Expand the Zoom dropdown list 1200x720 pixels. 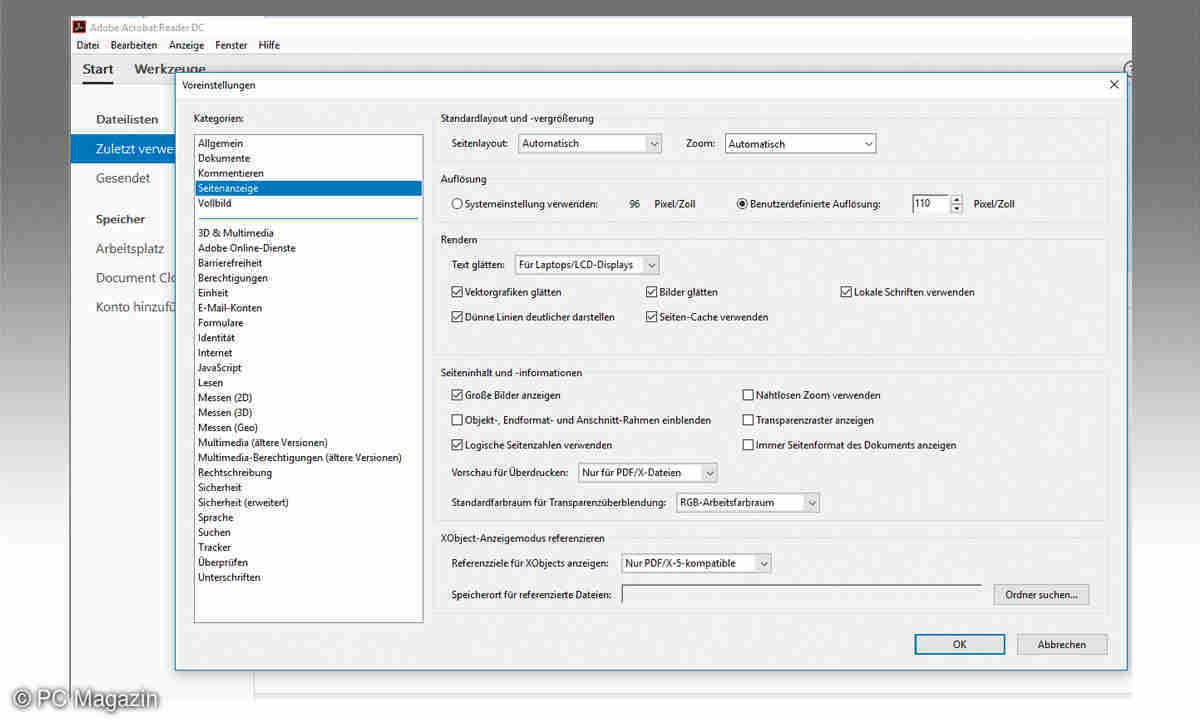pos(800,144)
